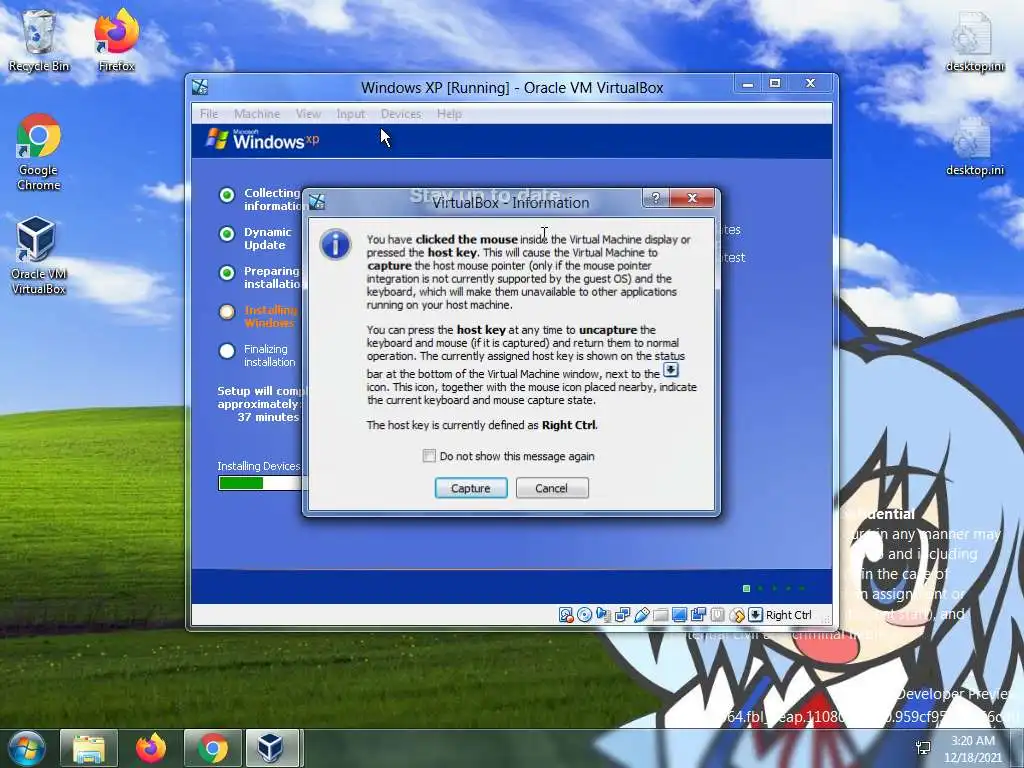Click the Installing Devices progress bar
The image size is (1024, 768).
(260, 483)
